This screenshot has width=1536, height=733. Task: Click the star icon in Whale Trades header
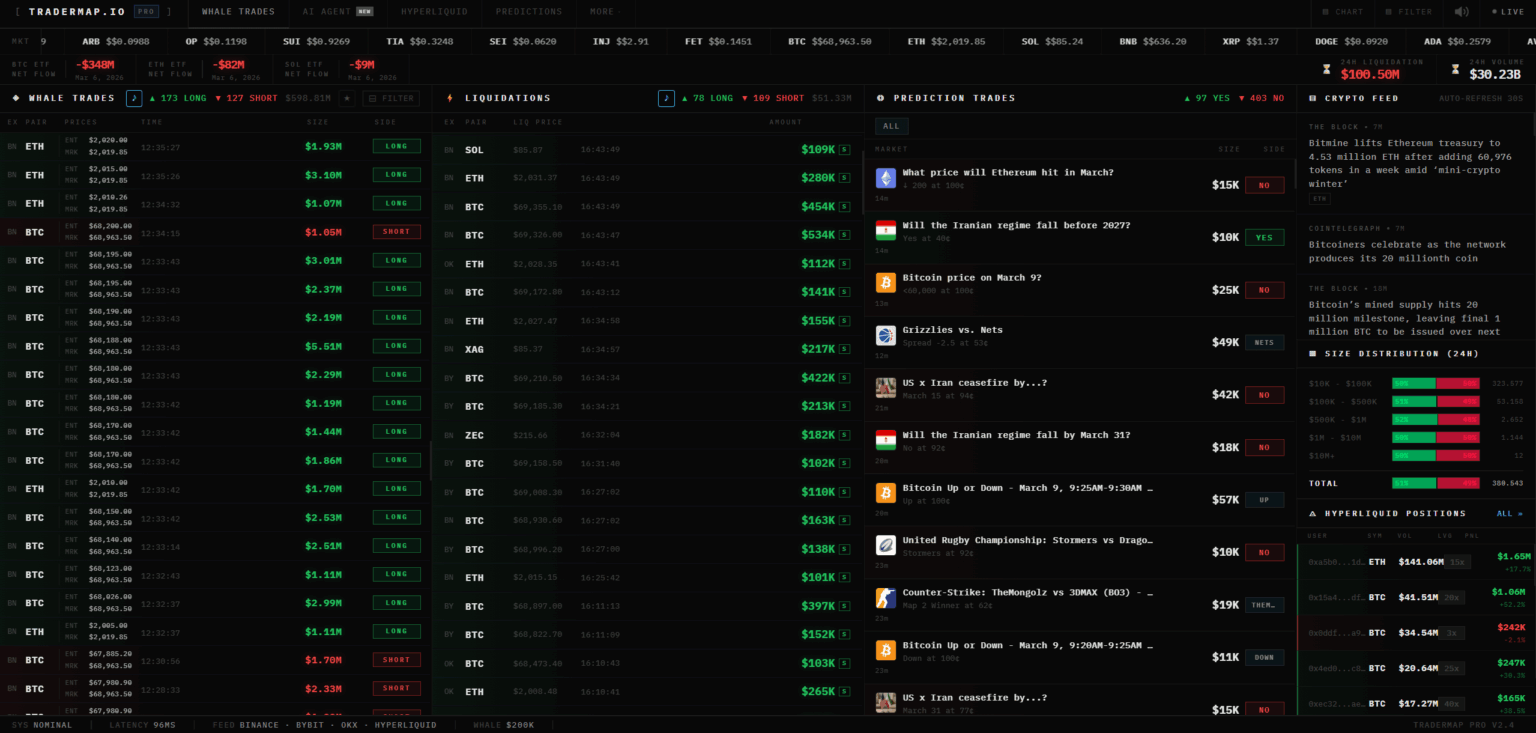tap(348, 98)
